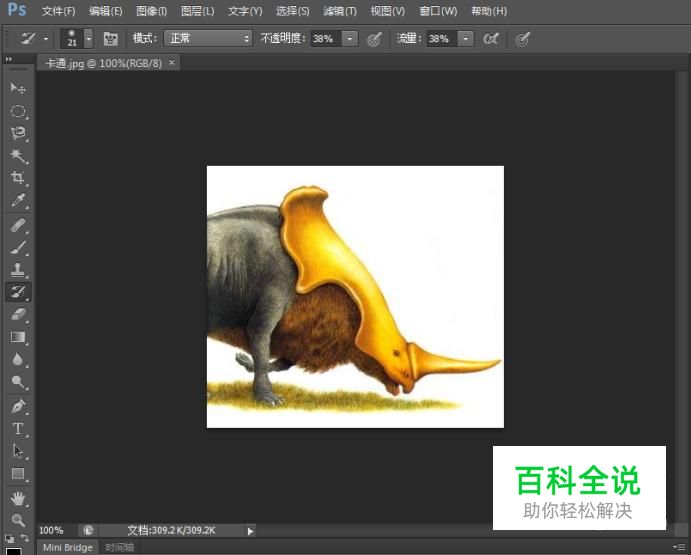Open the flow slider dropdown arrow

(x=466, y=39)
